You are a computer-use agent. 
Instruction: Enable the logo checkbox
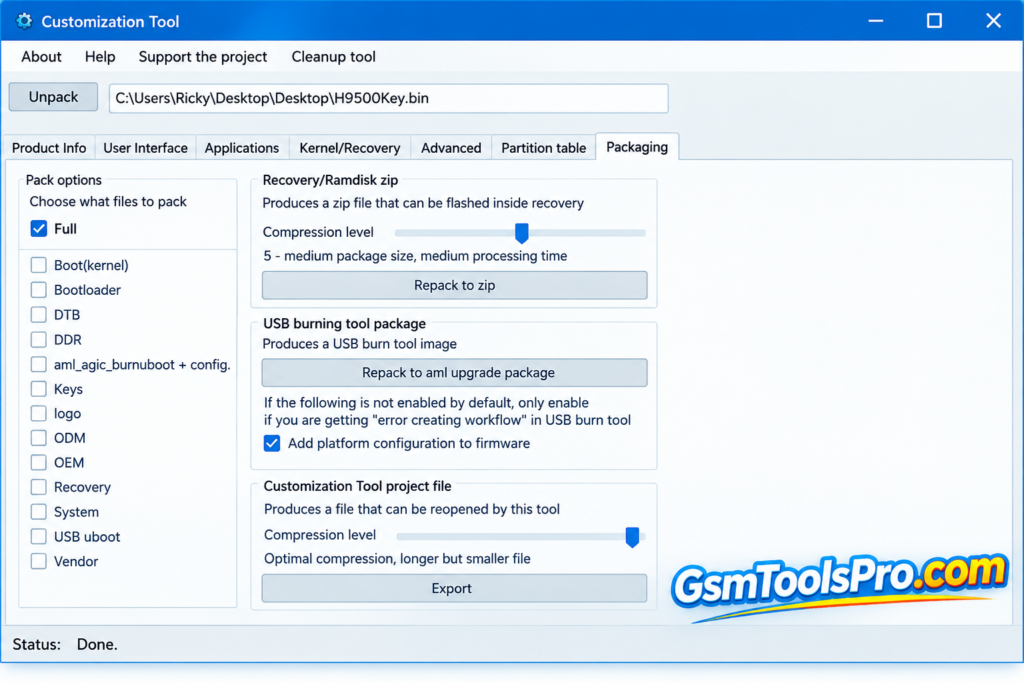[x=39, y=413]
